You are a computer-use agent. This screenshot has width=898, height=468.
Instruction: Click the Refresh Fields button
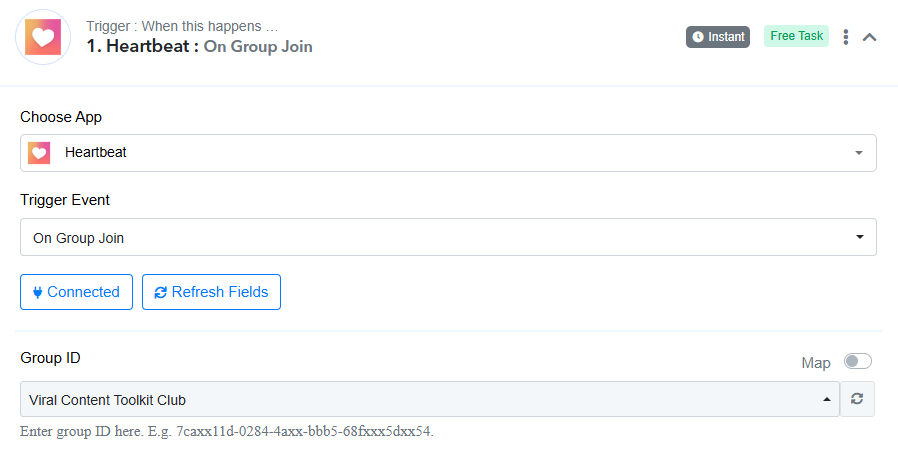(x=211, y=292)
